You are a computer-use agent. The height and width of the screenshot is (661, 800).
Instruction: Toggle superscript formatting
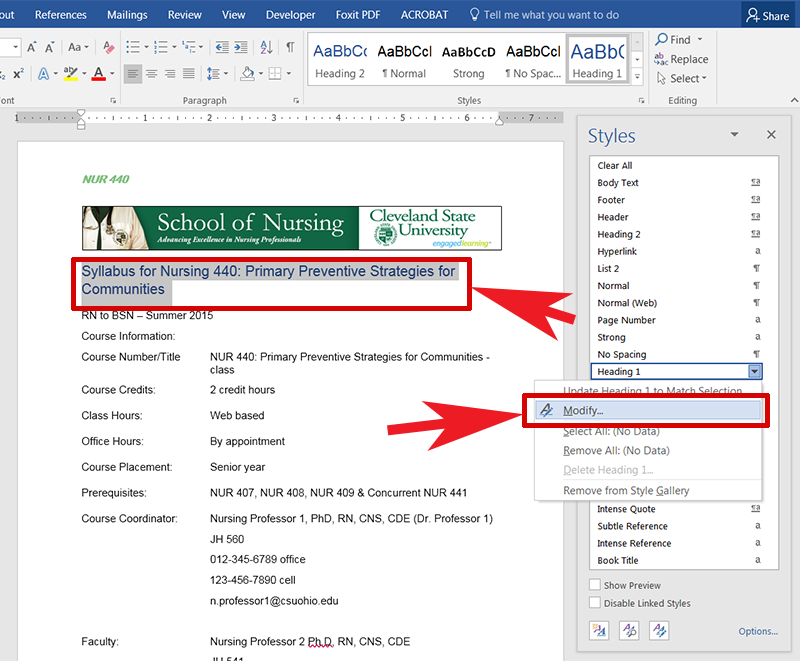coord(18,72)
